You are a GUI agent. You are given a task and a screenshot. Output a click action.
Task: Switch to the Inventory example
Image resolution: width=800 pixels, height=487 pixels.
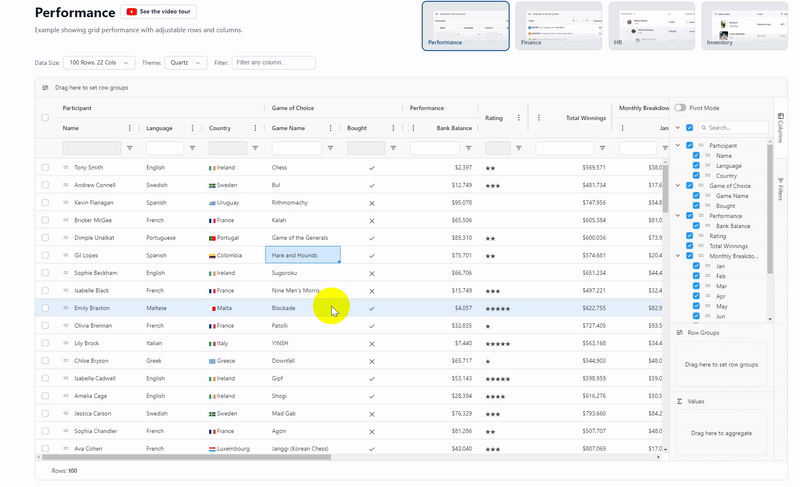click(744, 26)
